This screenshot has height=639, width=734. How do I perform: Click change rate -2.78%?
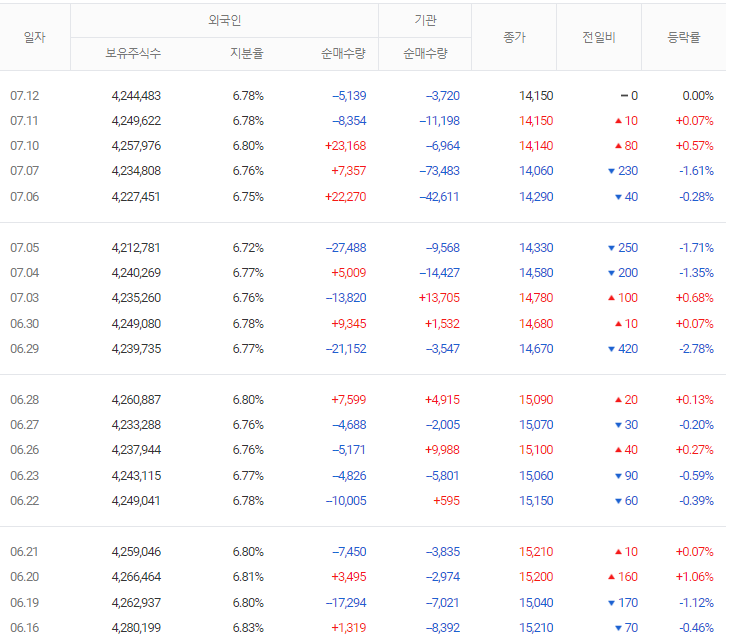point(697,349)
